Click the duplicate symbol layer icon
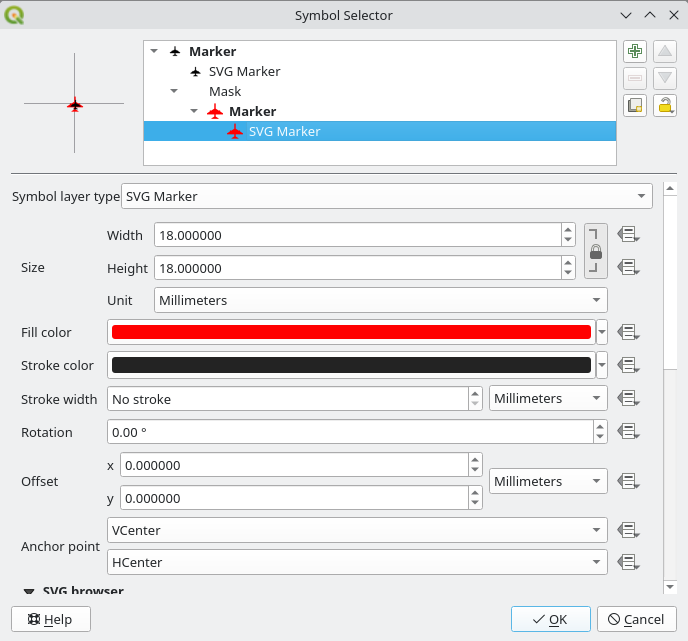Viewport: 688px width, 641px height. point(634,105)
